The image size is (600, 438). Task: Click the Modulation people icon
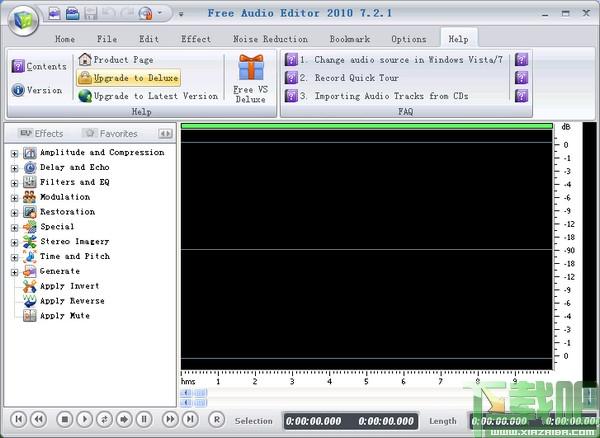(x=29, y=197)
